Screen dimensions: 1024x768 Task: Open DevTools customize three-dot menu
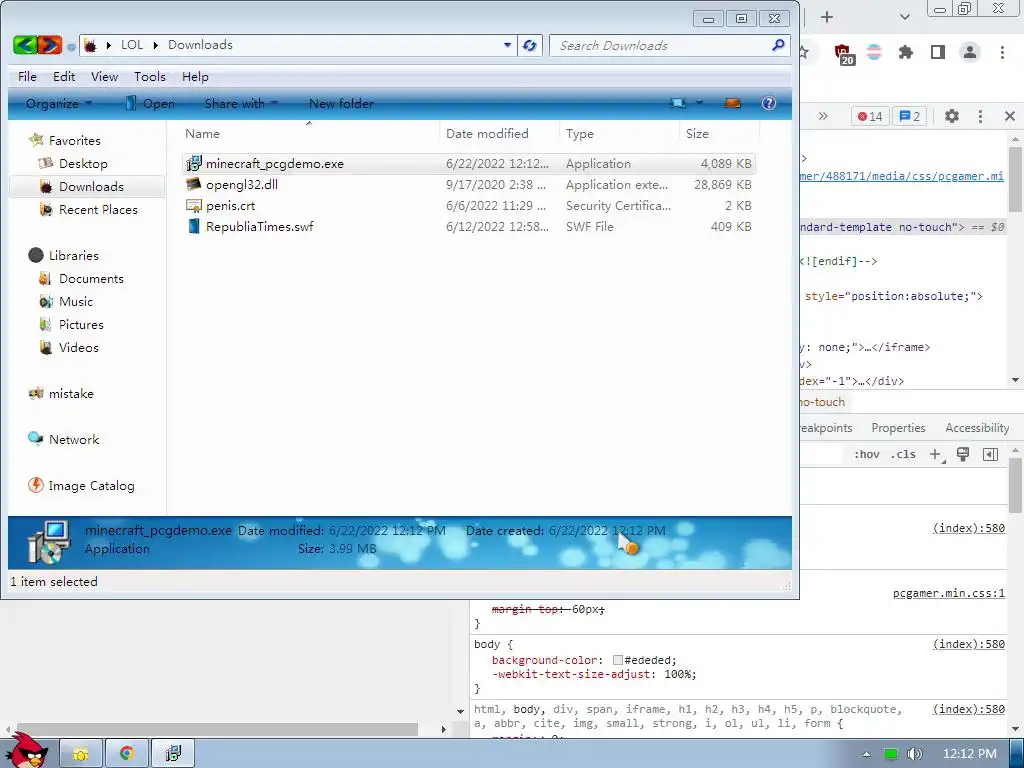980,116
